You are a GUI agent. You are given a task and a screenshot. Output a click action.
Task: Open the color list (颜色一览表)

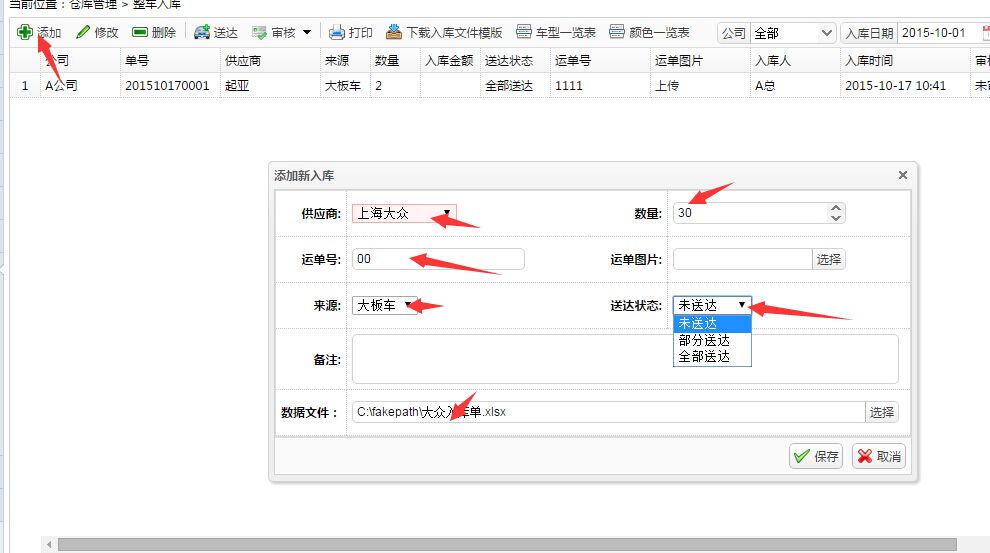click(x=617, y=33)
